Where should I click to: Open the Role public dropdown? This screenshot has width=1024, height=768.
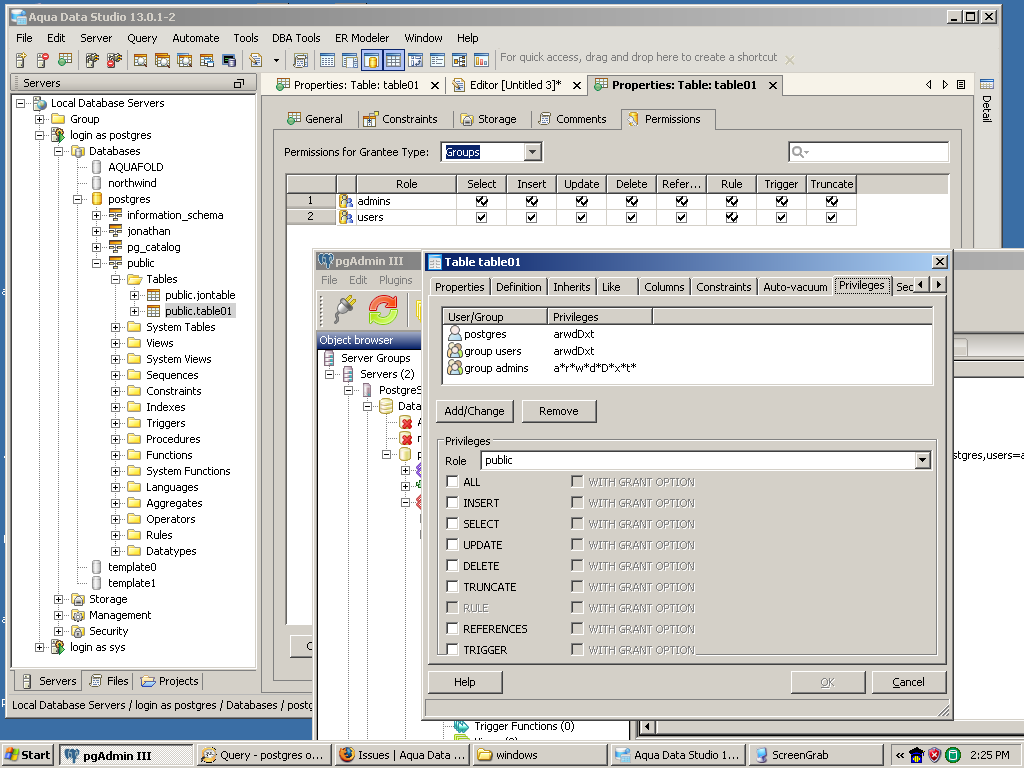(922, 460)
